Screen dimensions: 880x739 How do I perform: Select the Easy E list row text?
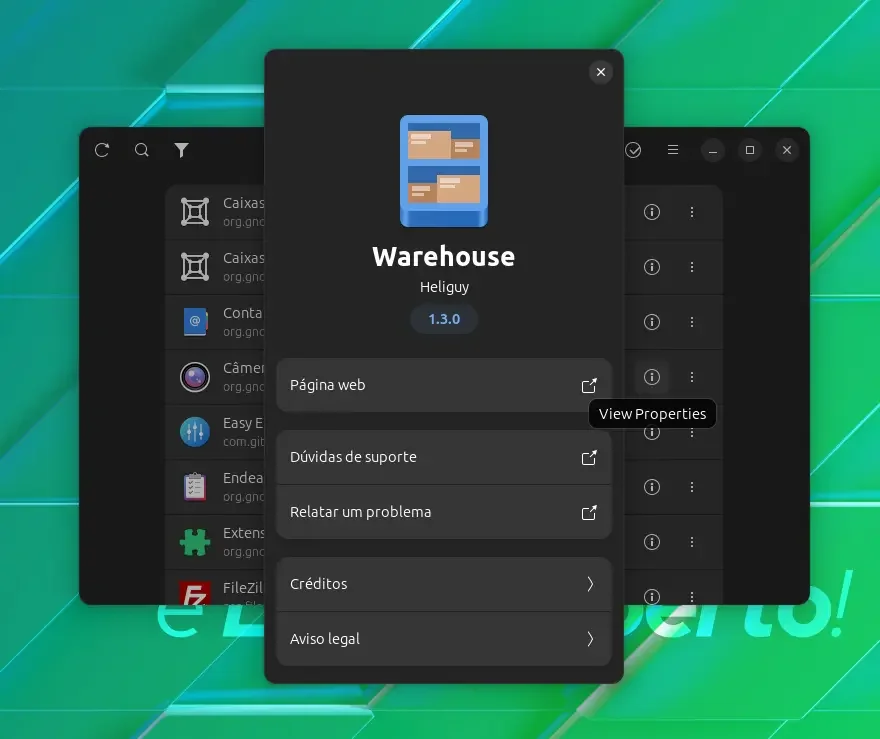243,424
